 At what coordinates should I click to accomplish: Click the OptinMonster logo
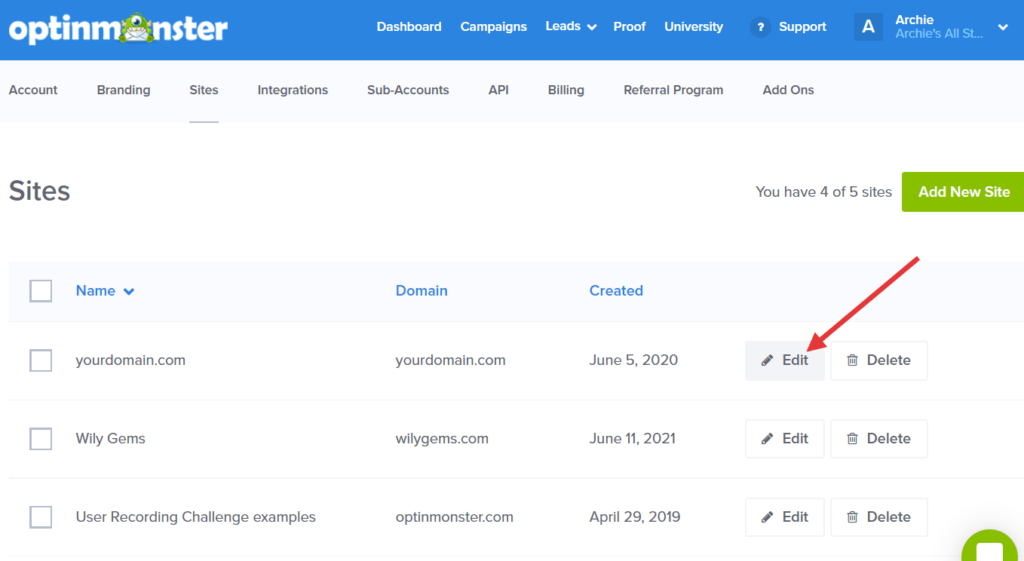click(118, 27)
